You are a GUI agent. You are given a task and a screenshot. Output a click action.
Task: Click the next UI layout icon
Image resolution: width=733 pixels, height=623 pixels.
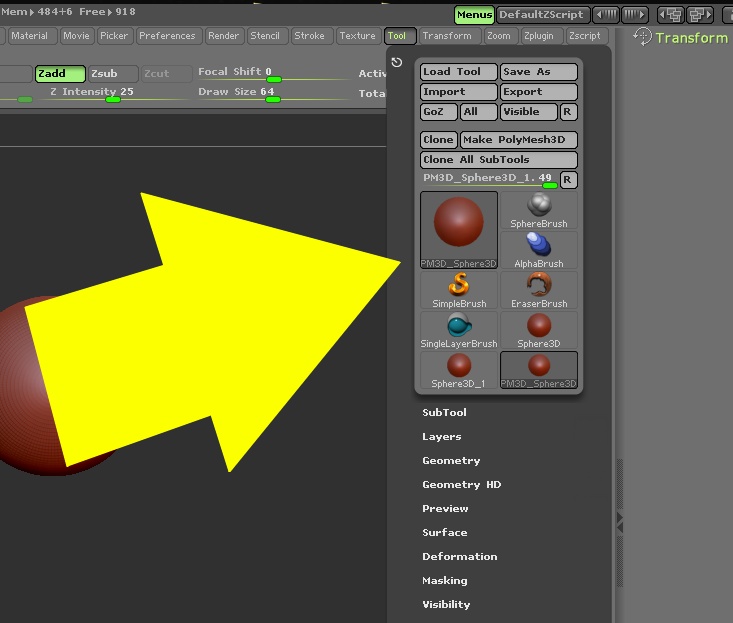[699, 15]
